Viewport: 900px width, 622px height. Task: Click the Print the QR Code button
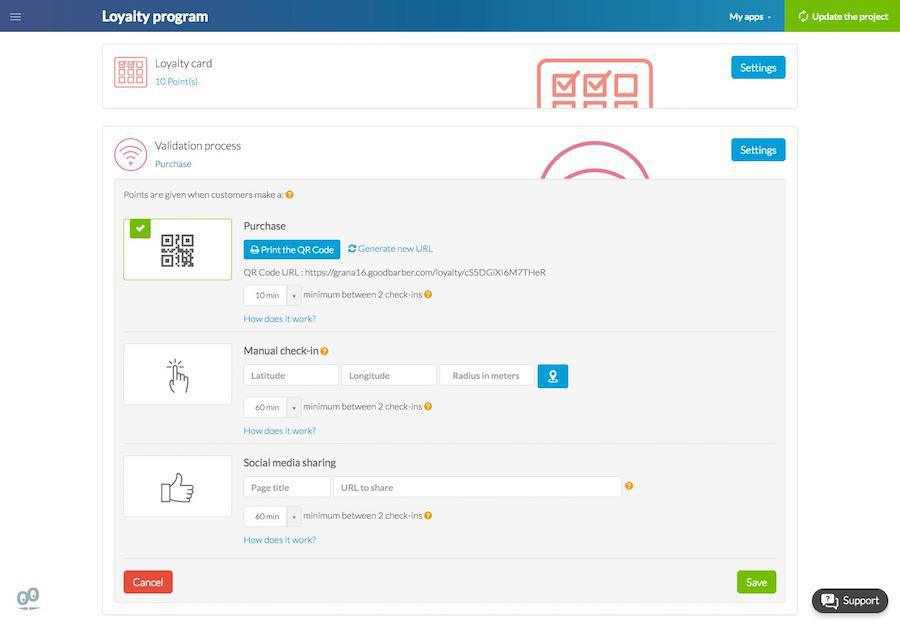click(x=291, y=250)
